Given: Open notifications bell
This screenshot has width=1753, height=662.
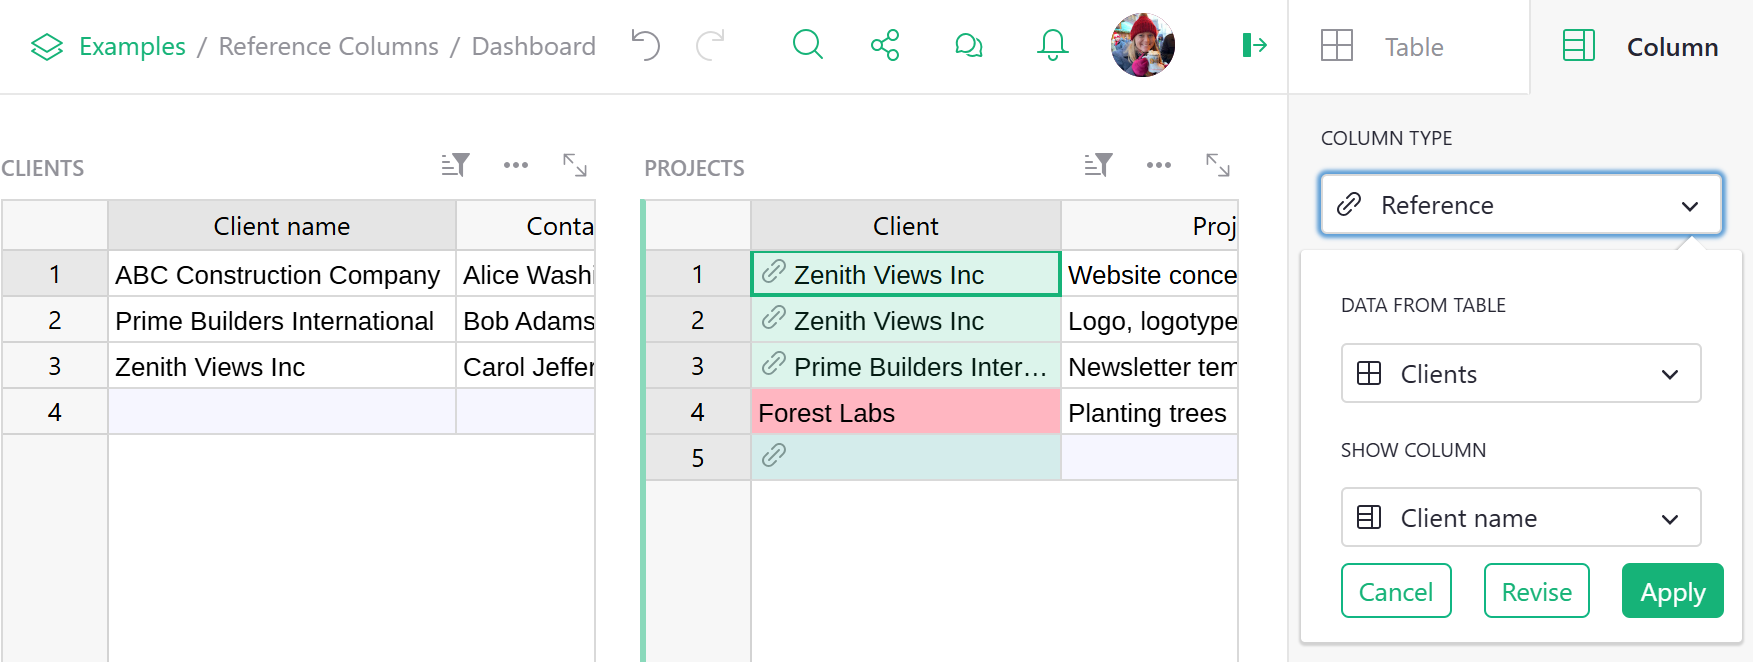Looking at the screenshot, I should coord(1052,45).
